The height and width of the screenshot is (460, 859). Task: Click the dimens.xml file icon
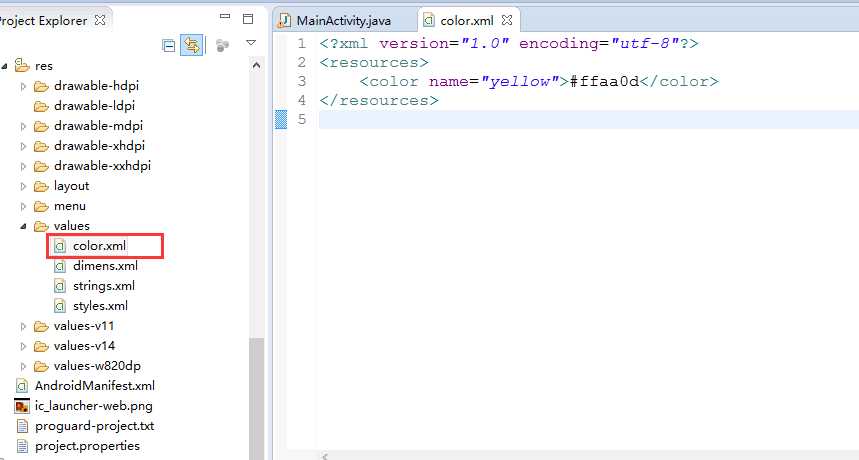[60, 267]
